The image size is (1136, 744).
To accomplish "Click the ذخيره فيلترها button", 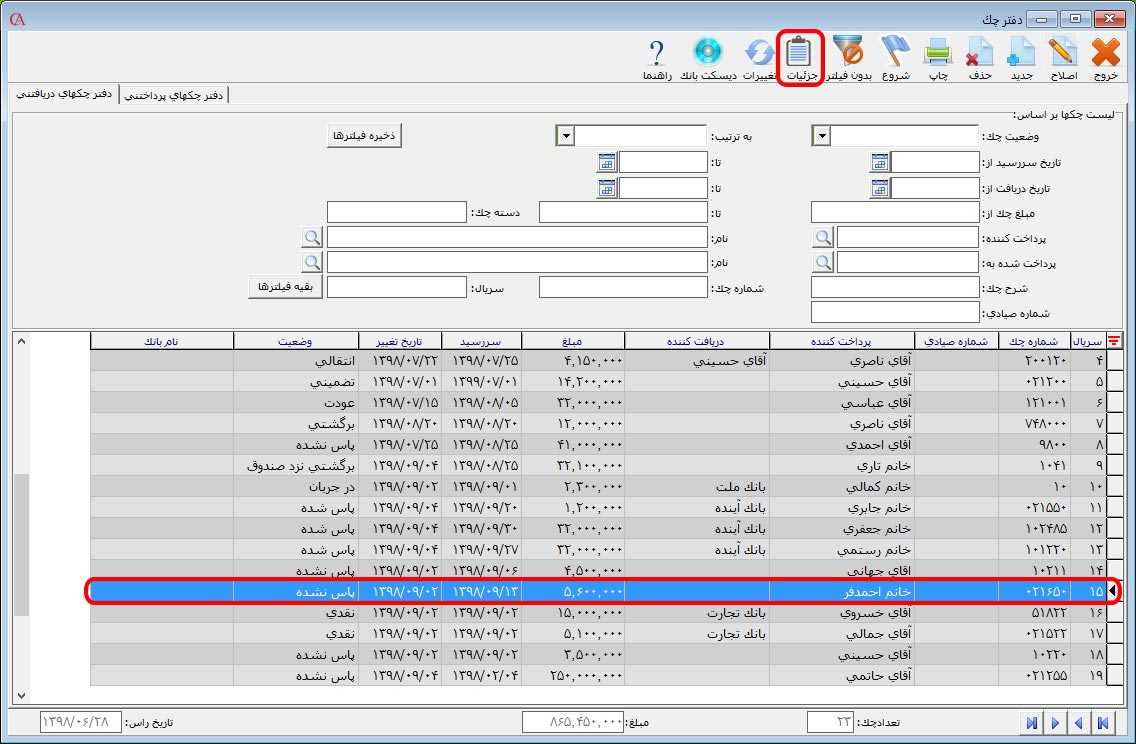I will click(x=362, y=135).
